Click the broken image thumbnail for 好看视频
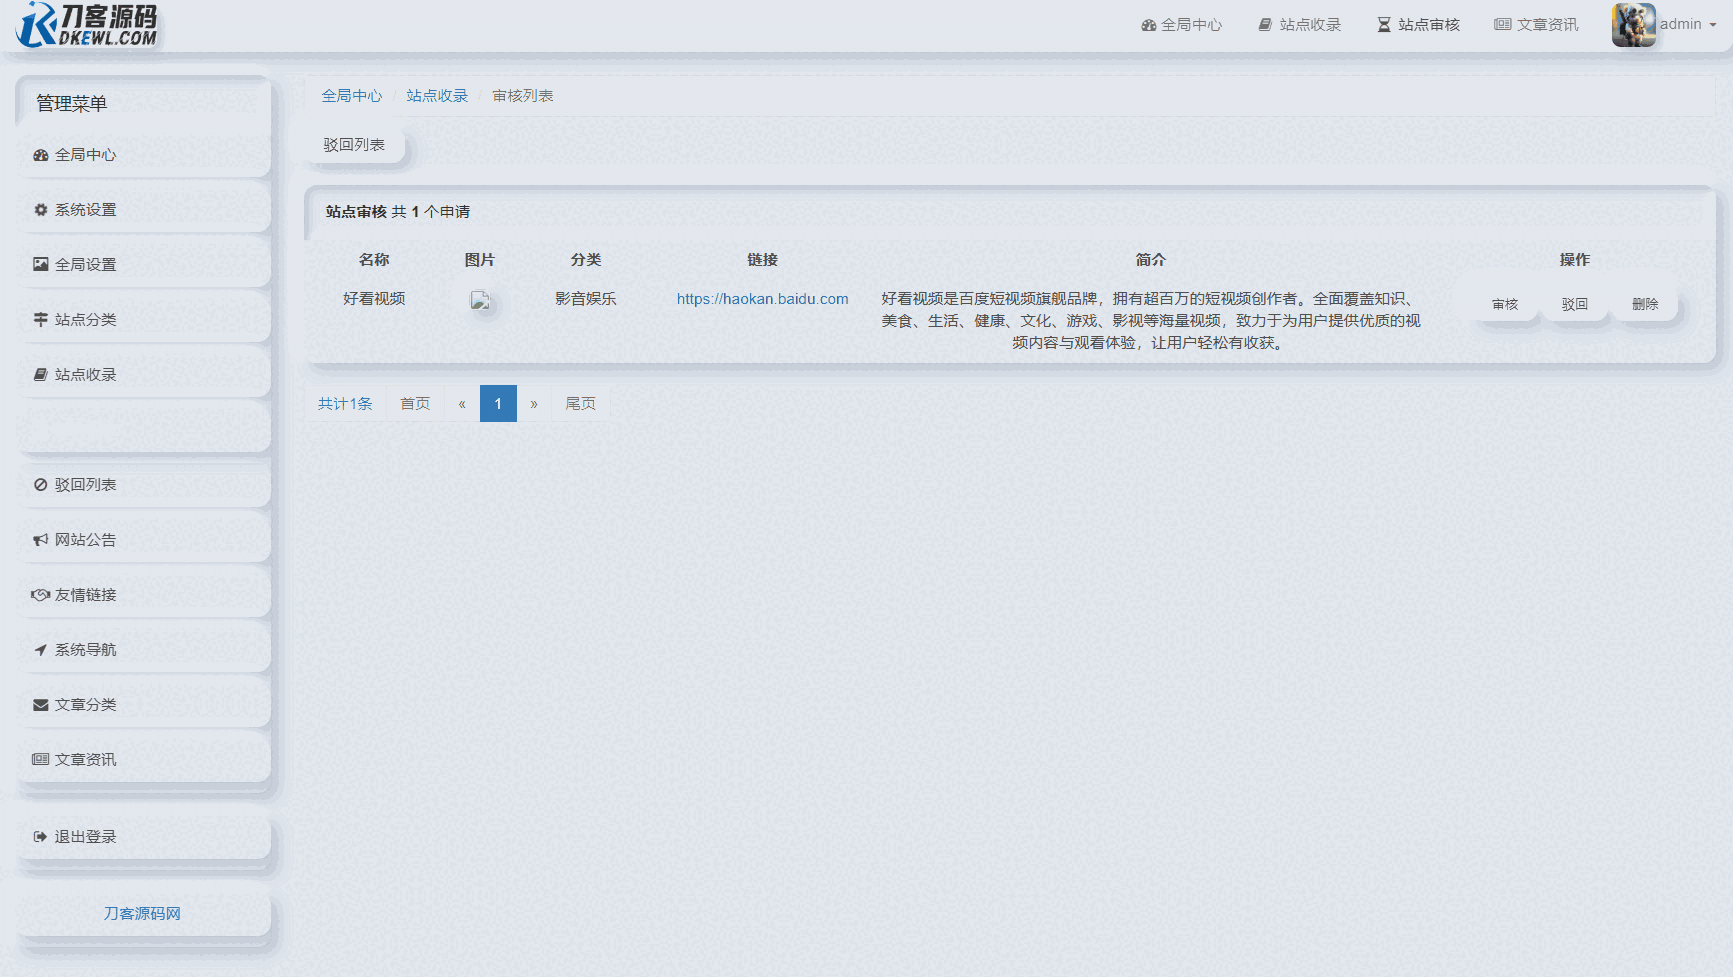 481,300
